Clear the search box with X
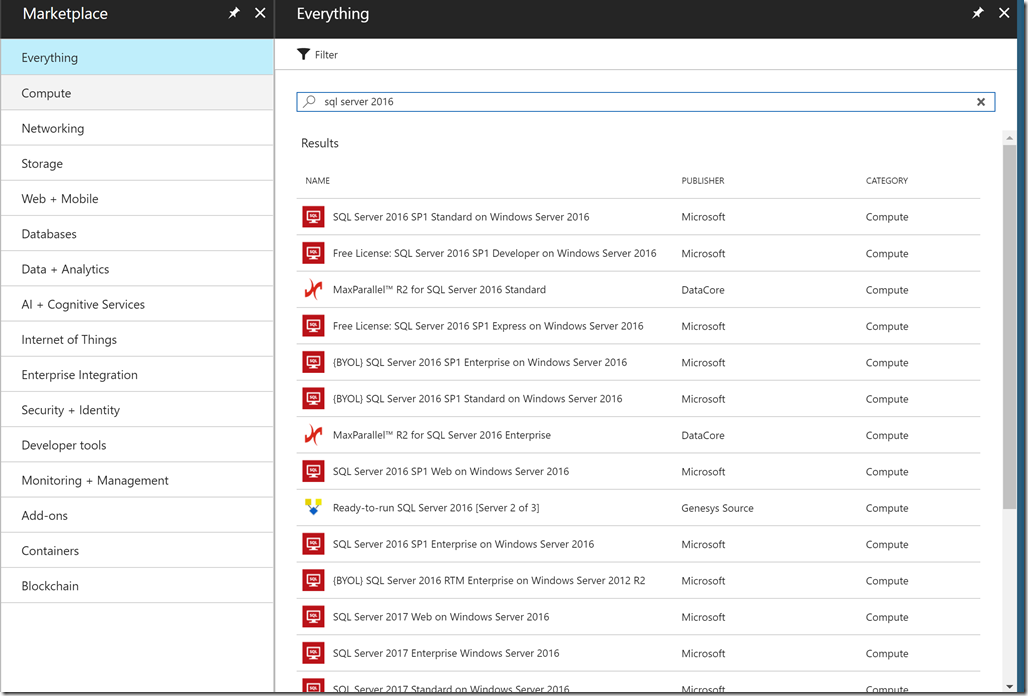Screen dimensions: 1028x696 tap(981, 102)
